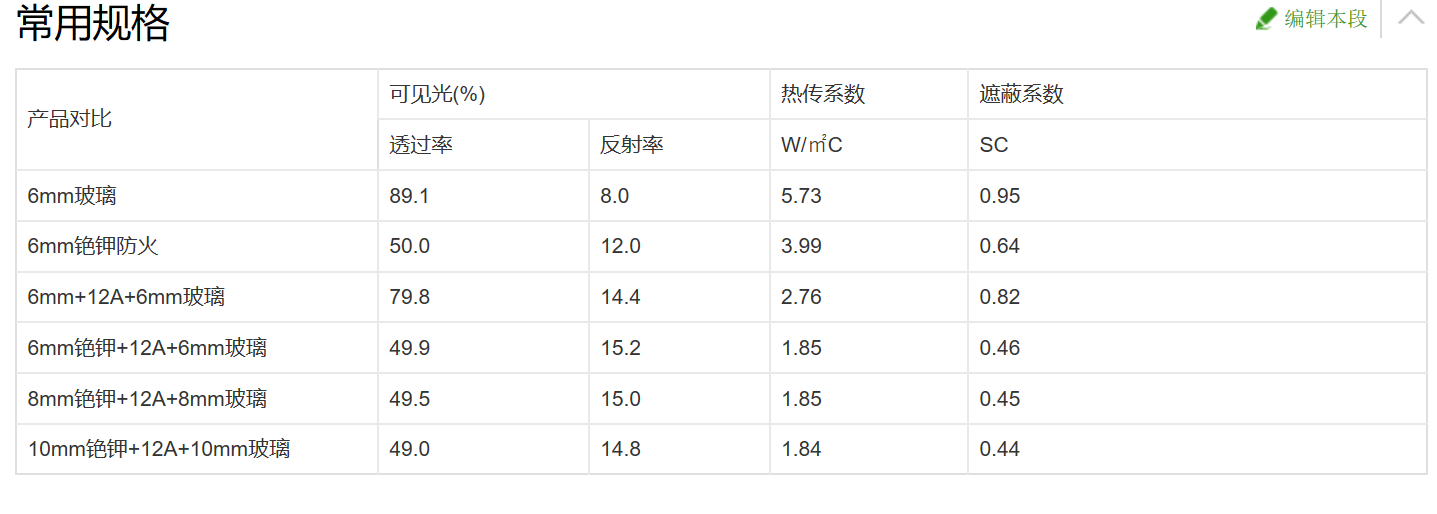Select the 常用规格 section heading
Viewport: 1437px width, 514px height.
93,22
